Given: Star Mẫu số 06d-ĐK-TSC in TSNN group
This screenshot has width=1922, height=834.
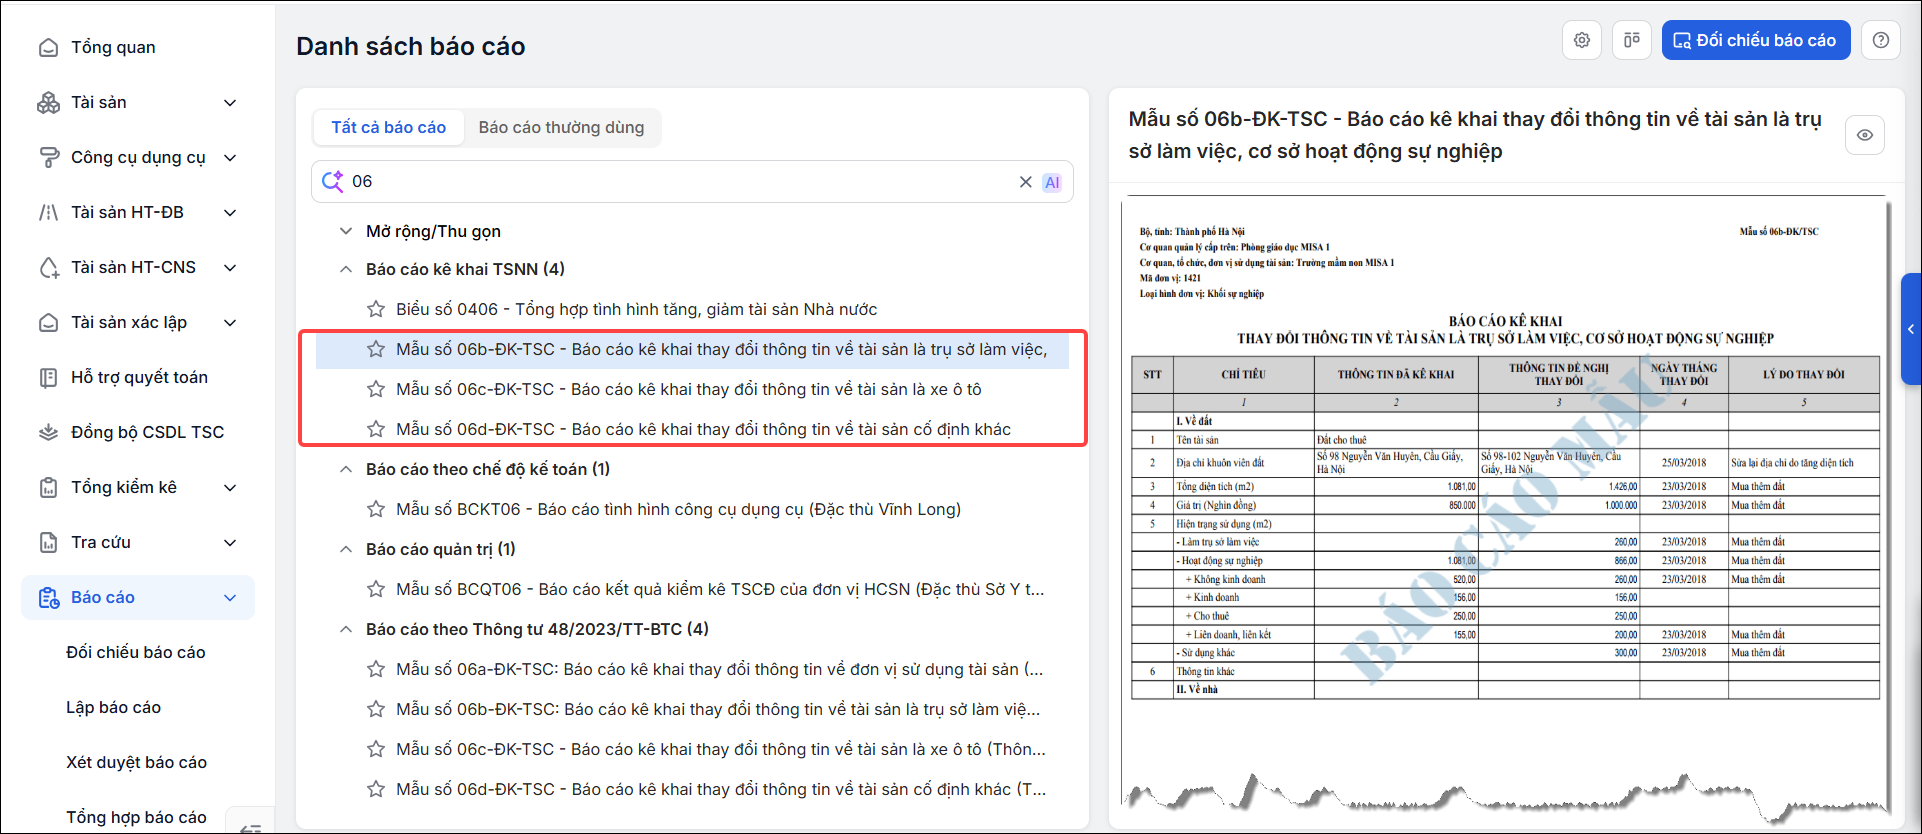Looking at the screenshot, I should coord(376,429).
